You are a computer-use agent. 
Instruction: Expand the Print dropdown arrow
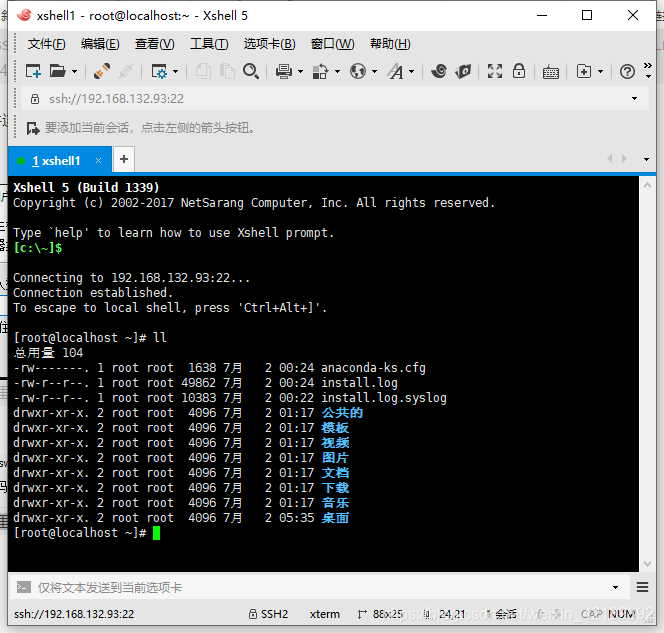point(301,72)
